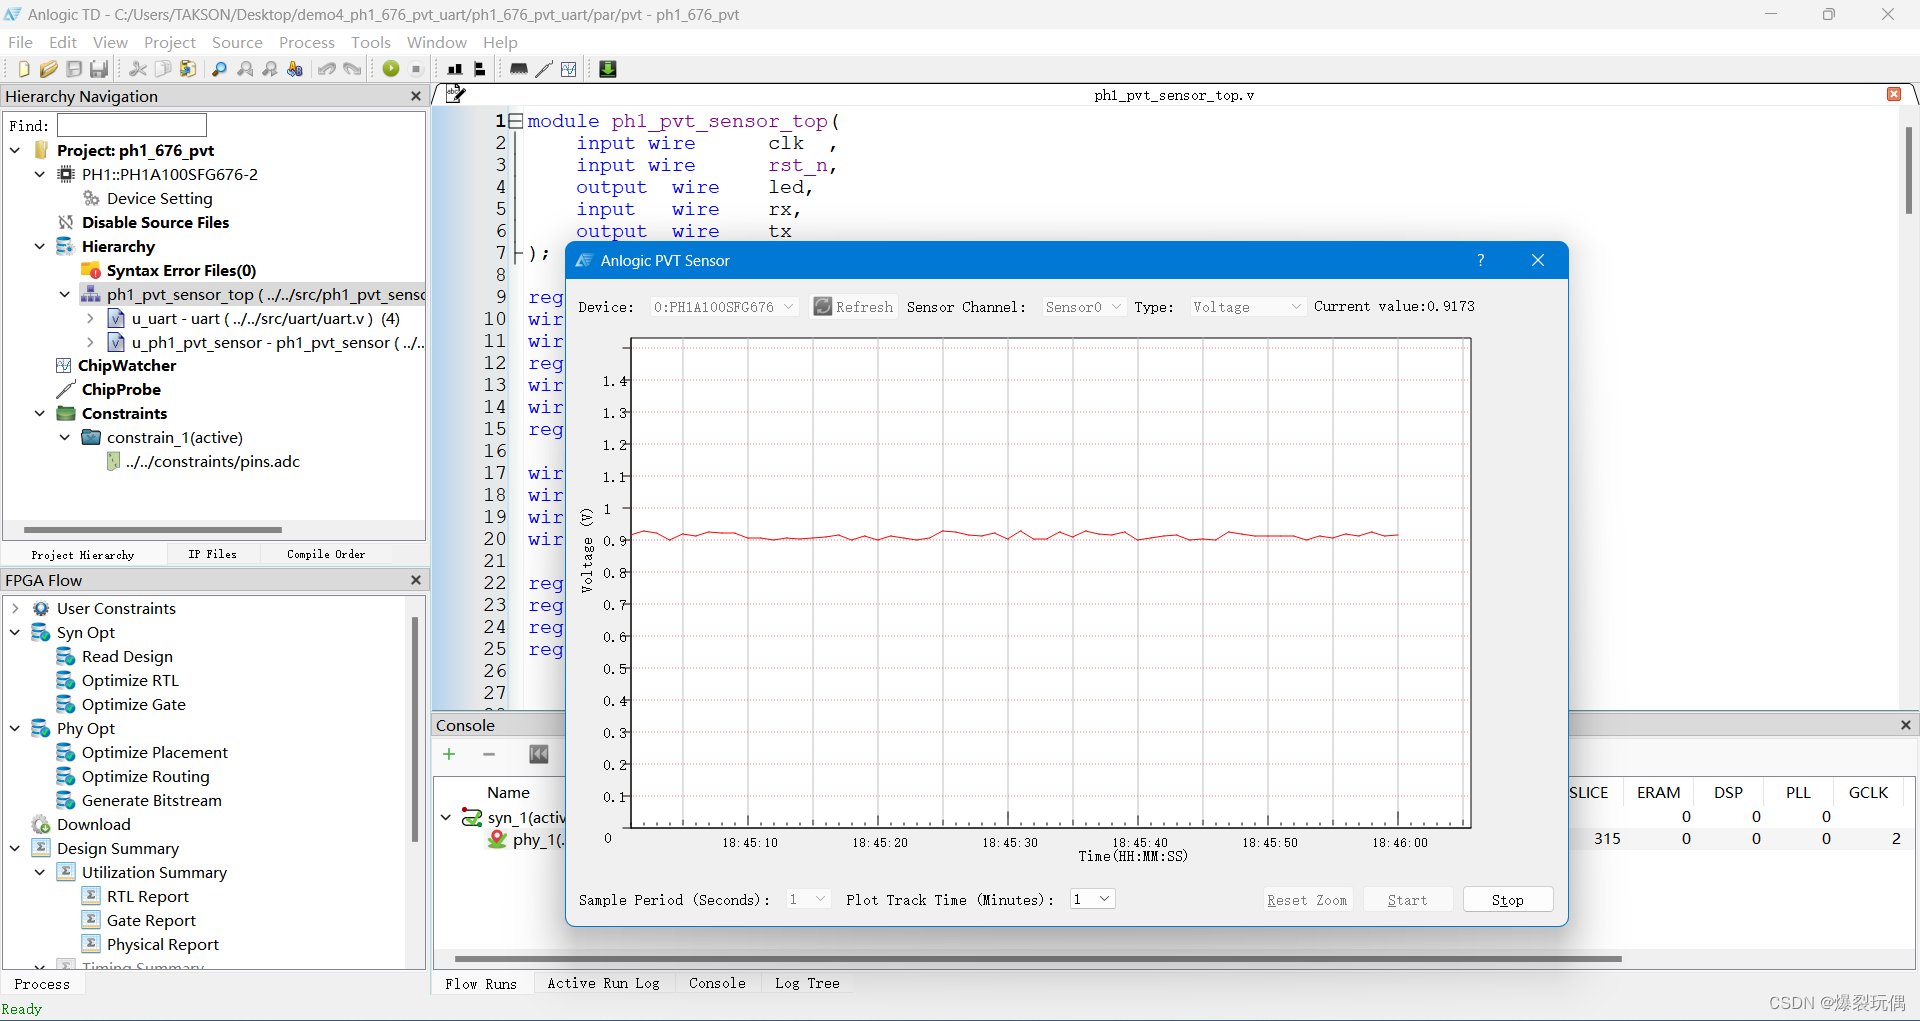1920x1021 pixels.
Task: Click the Paste toolbar icon
Action: 188,69
